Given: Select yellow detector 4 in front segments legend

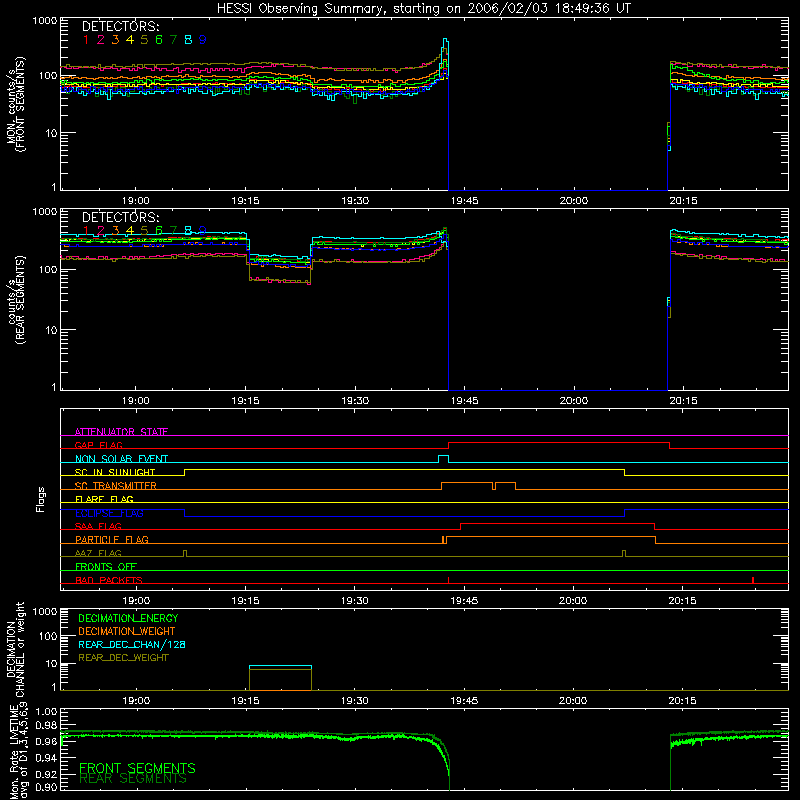Looking at the screenshot, I should tap(130, 40).
